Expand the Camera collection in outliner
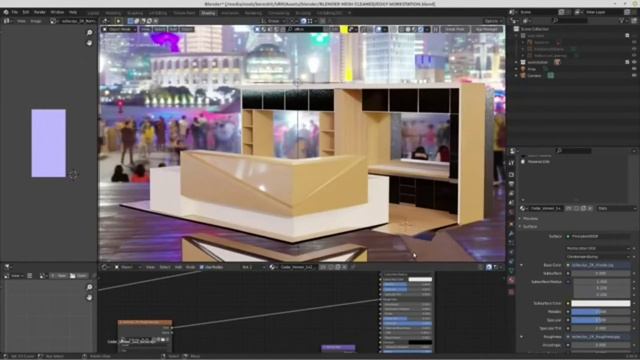This screenshot has height=360, width=640. click(516, 76)
